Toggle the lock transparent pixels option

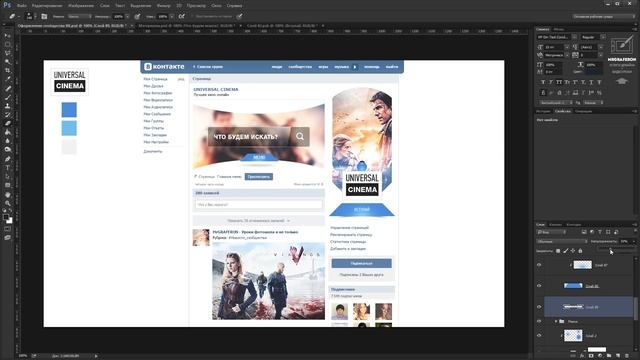[558, 251]
